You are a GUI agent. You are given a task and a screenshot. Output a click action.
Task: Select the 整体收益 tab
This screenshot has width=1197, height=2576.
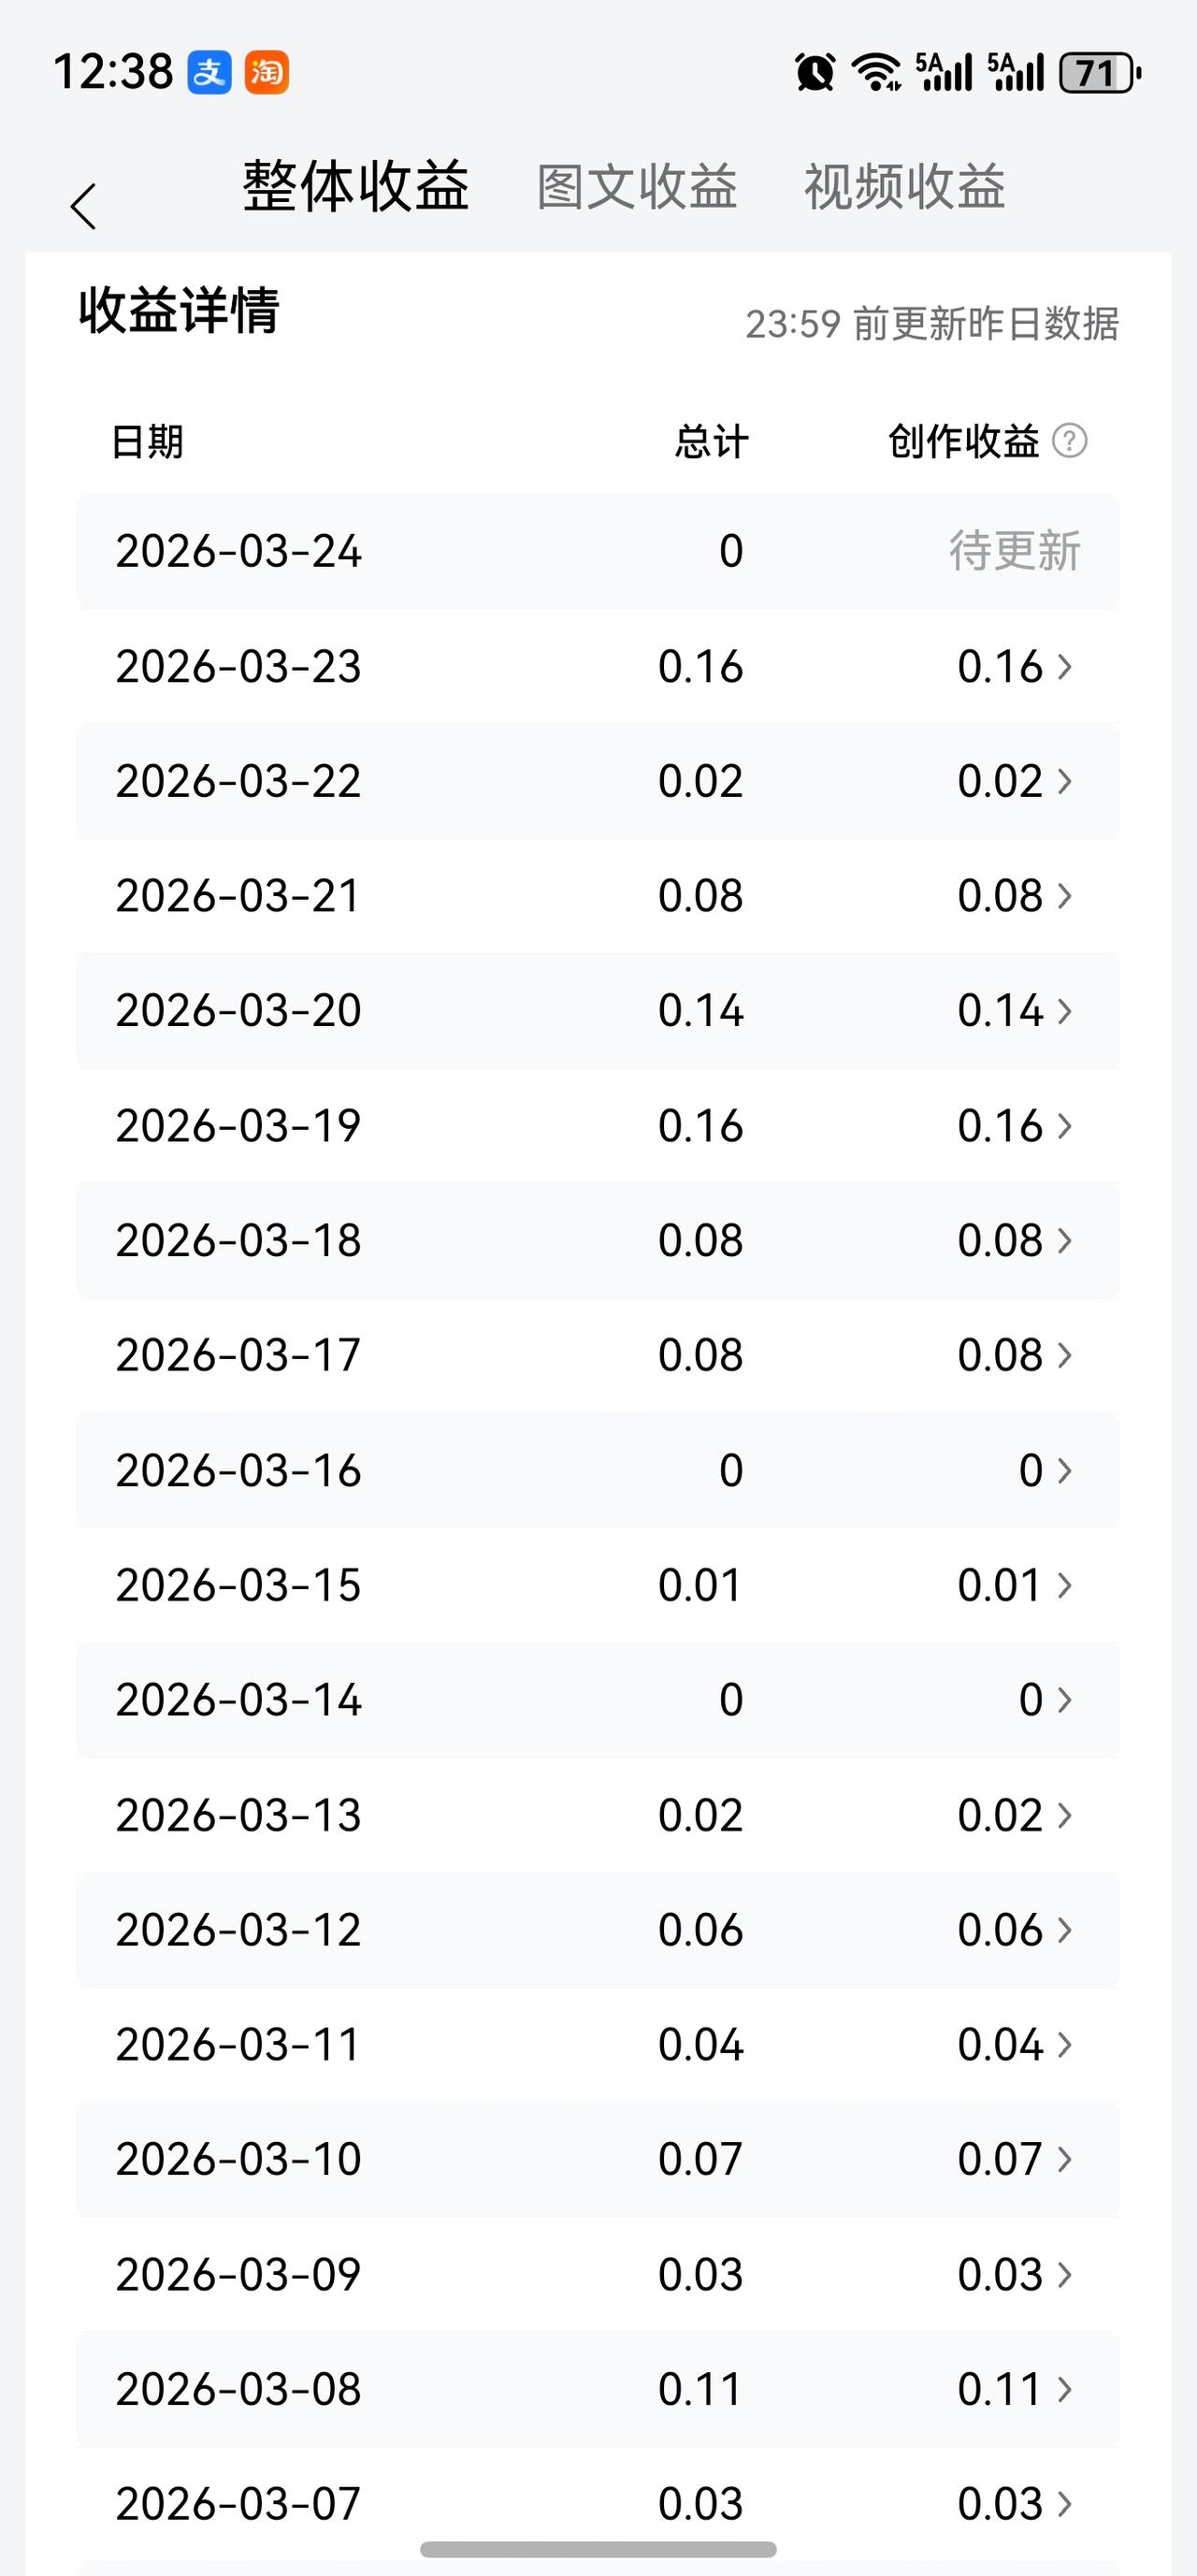click(356, 187)
